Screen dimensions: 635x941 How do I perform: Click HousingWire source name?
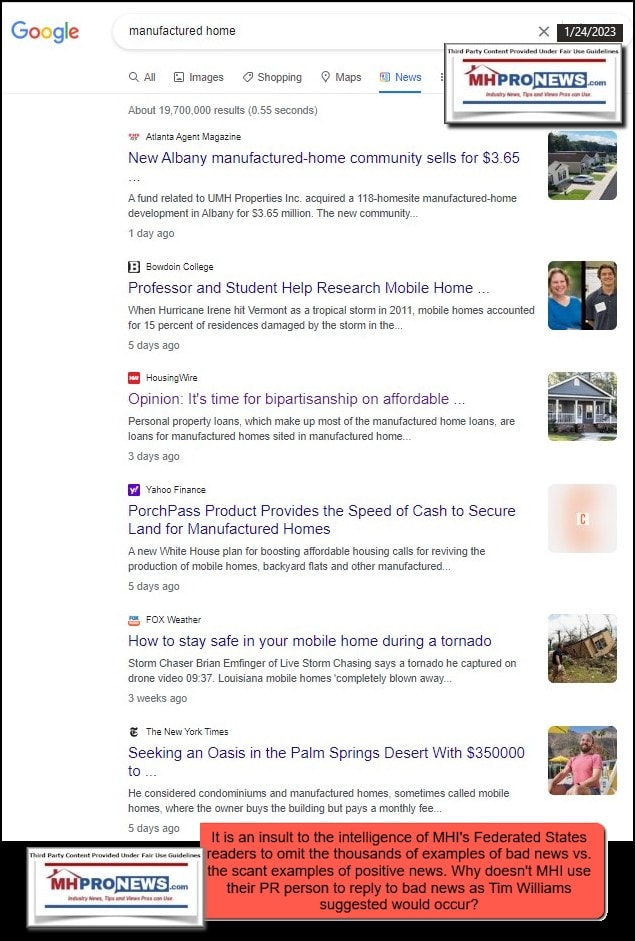172,377
